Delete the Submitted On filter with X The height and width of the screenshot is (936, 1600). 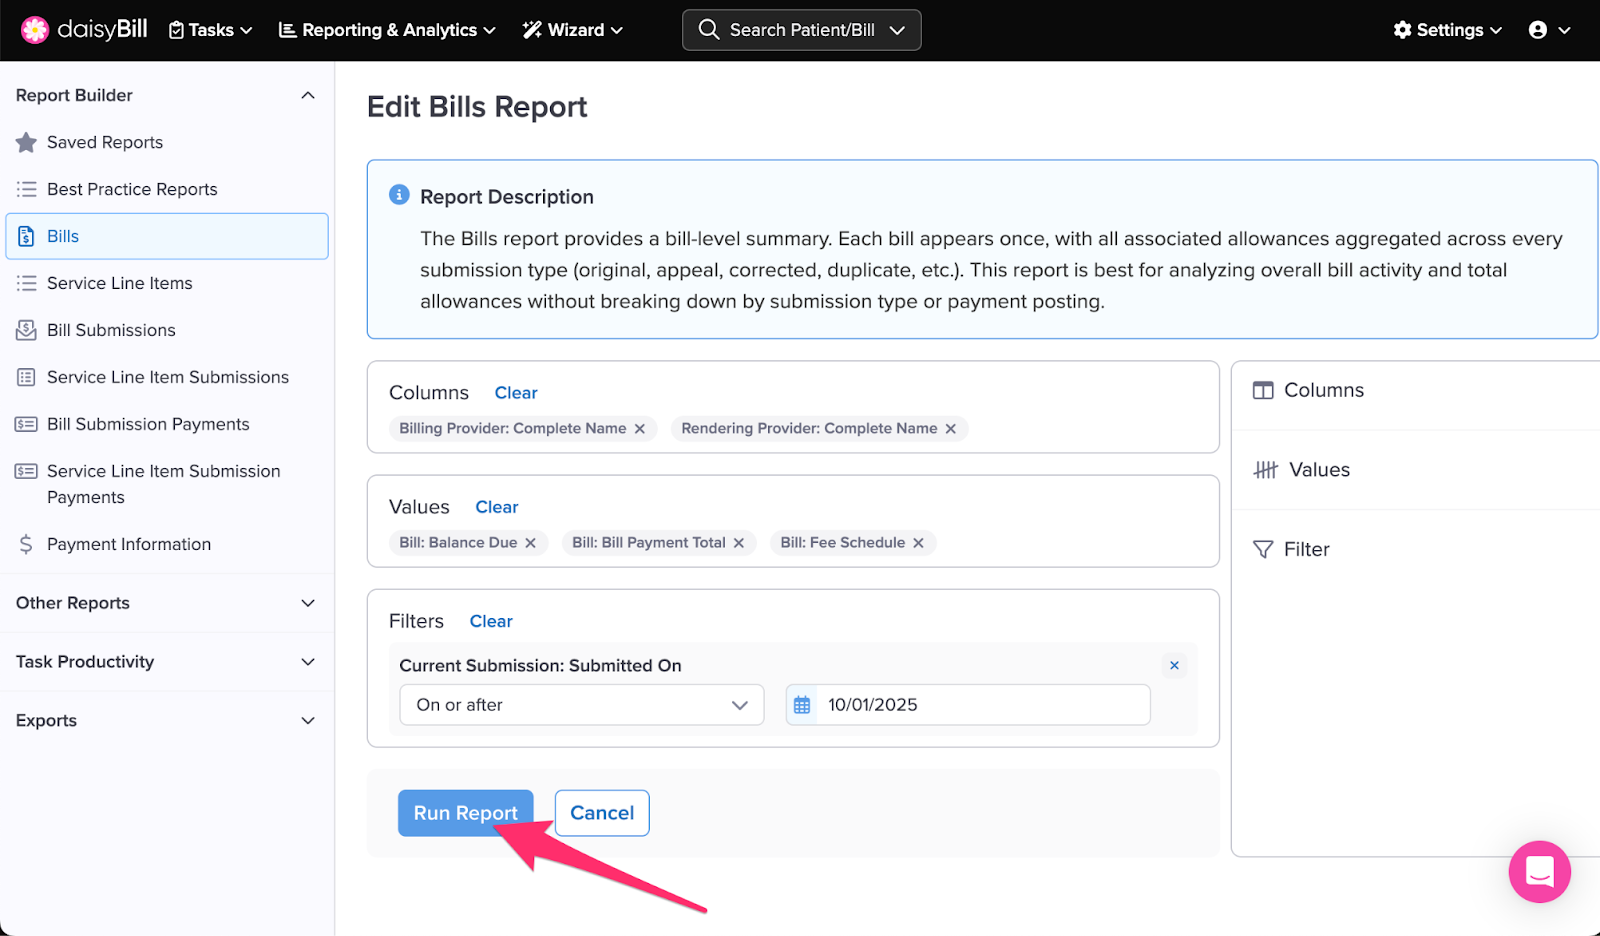1174,666
